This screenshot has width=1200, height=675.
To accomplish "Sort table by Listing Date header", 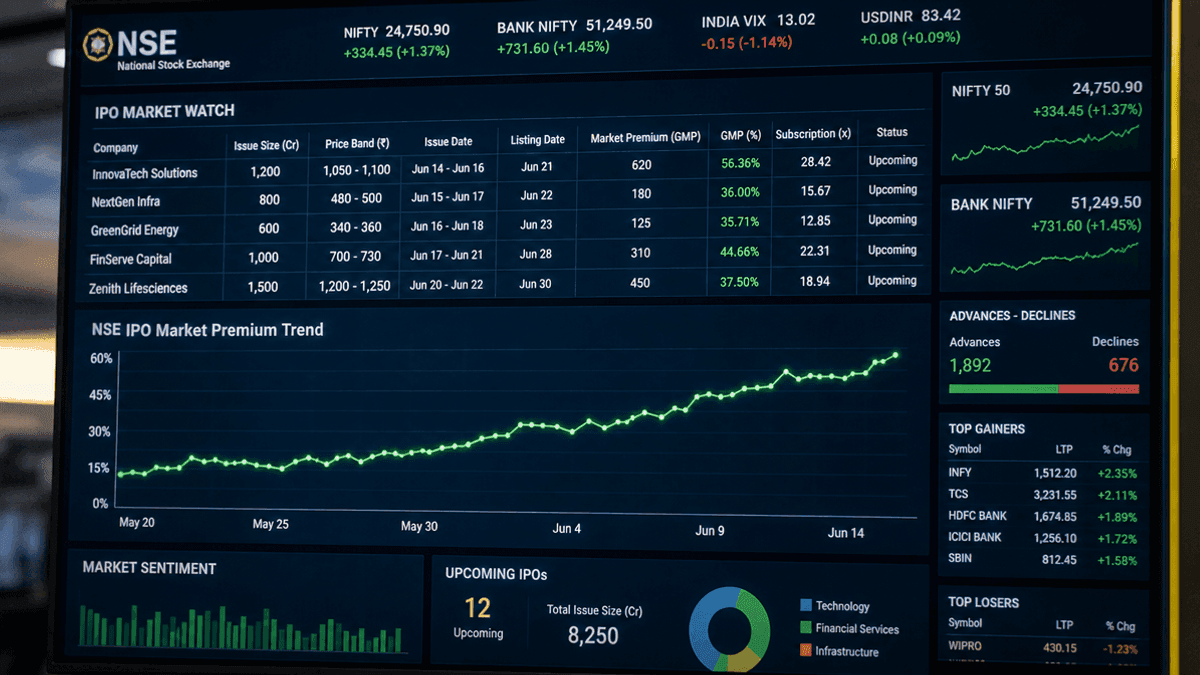I will click(537, 139).
